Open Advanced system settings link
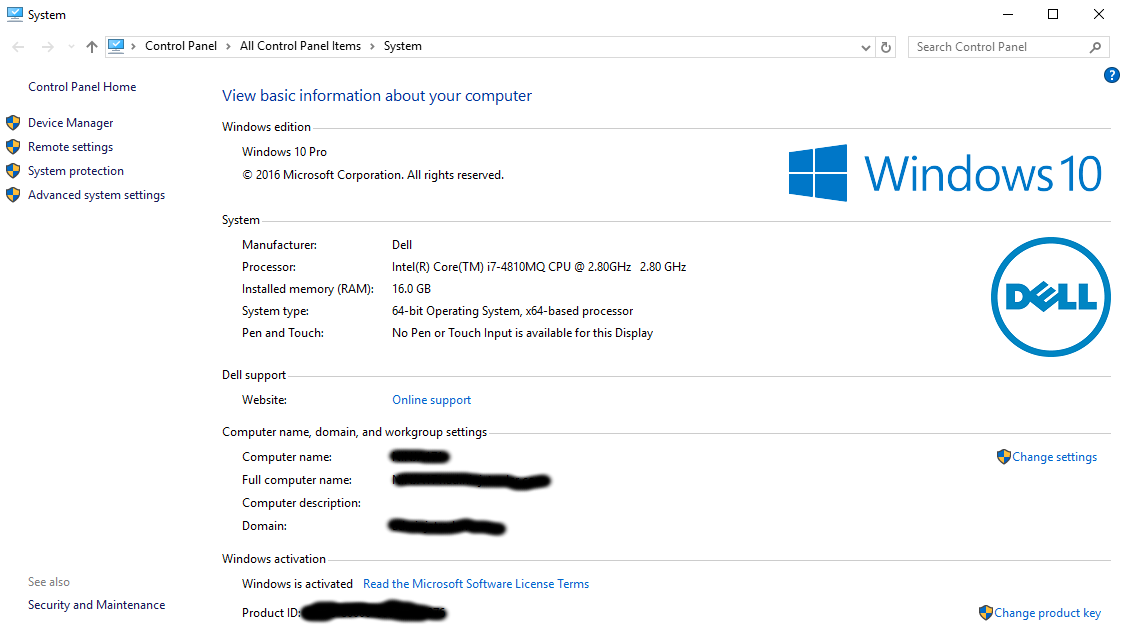 click(x=97, y=195)
